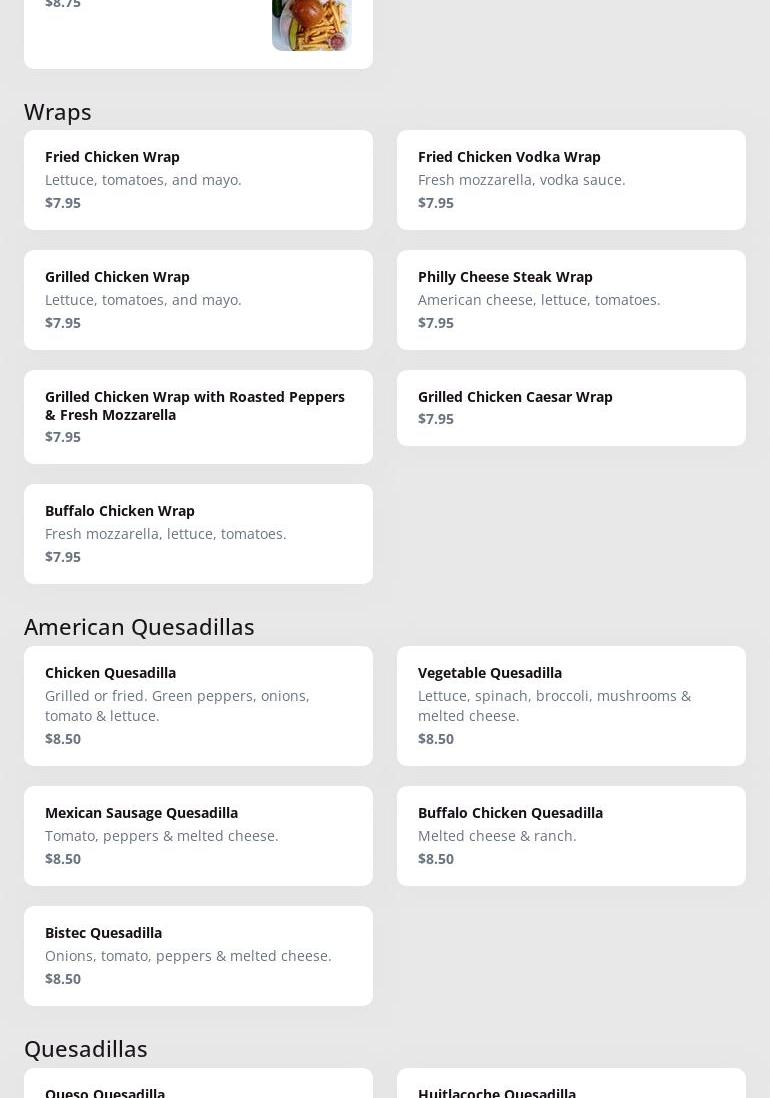Open the burger and fries photo thumbnail
The image size is (770, 1098).
click(x=311, y=24)
